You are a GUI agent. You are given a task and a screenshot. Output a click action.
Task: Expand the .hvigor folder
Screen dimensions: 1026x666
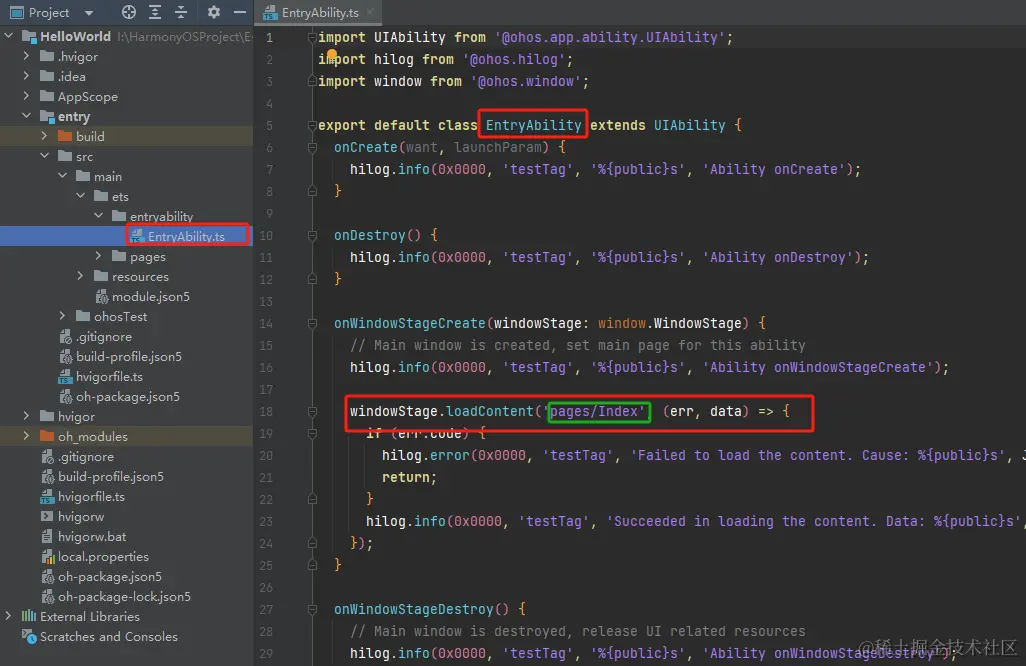point(26,56)
